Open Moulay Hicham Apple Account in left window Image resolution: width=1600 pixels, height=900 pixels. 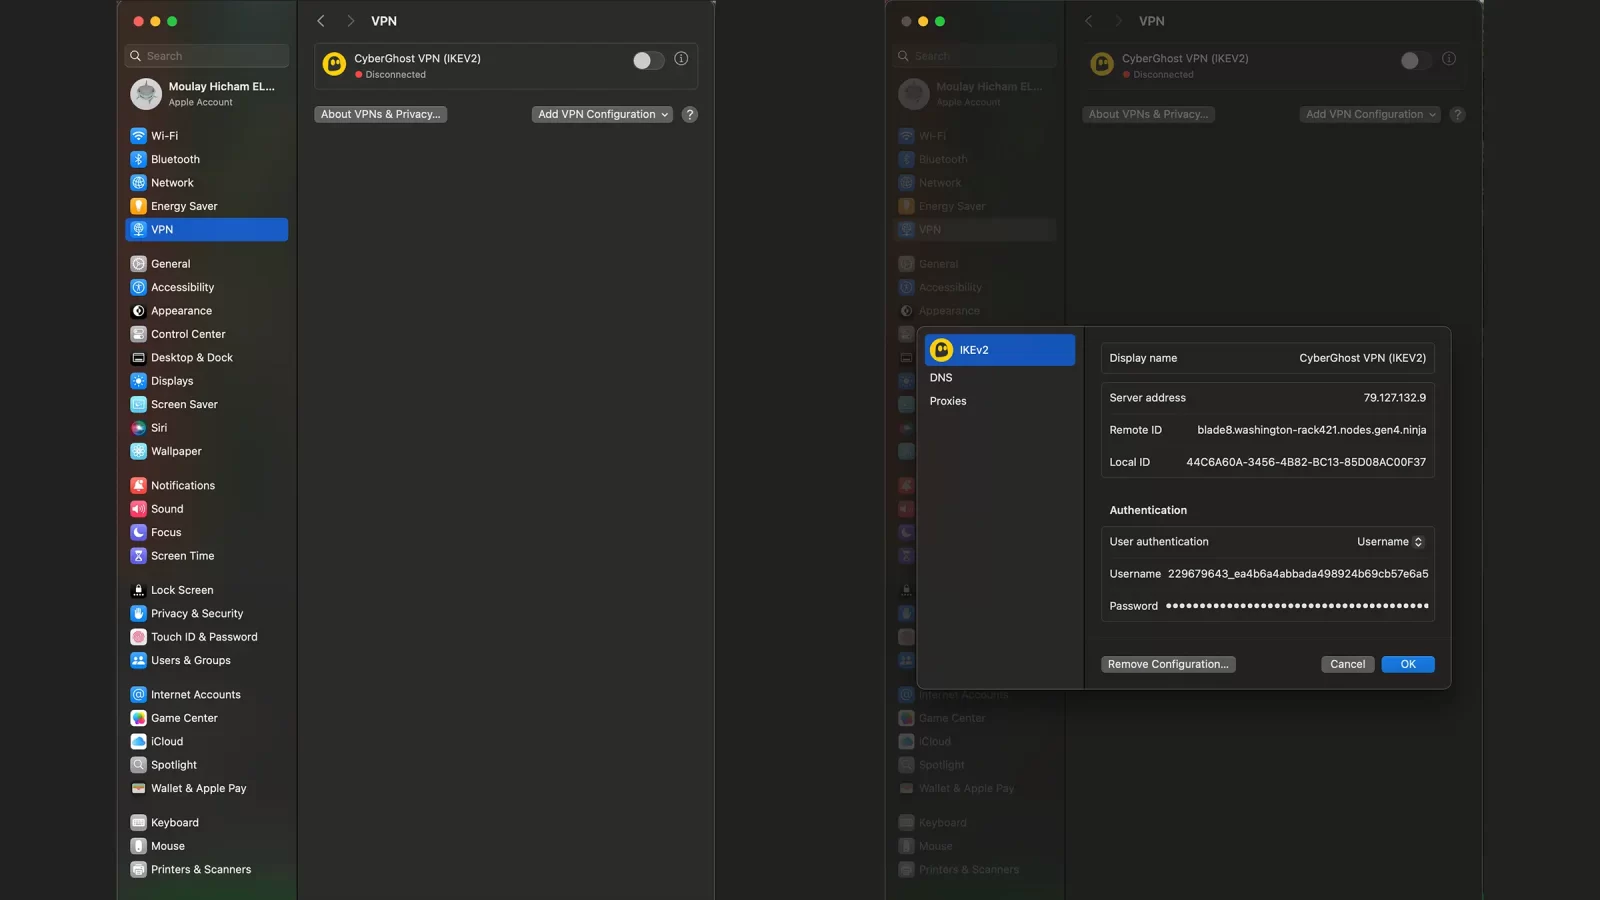tap(206, 94)
